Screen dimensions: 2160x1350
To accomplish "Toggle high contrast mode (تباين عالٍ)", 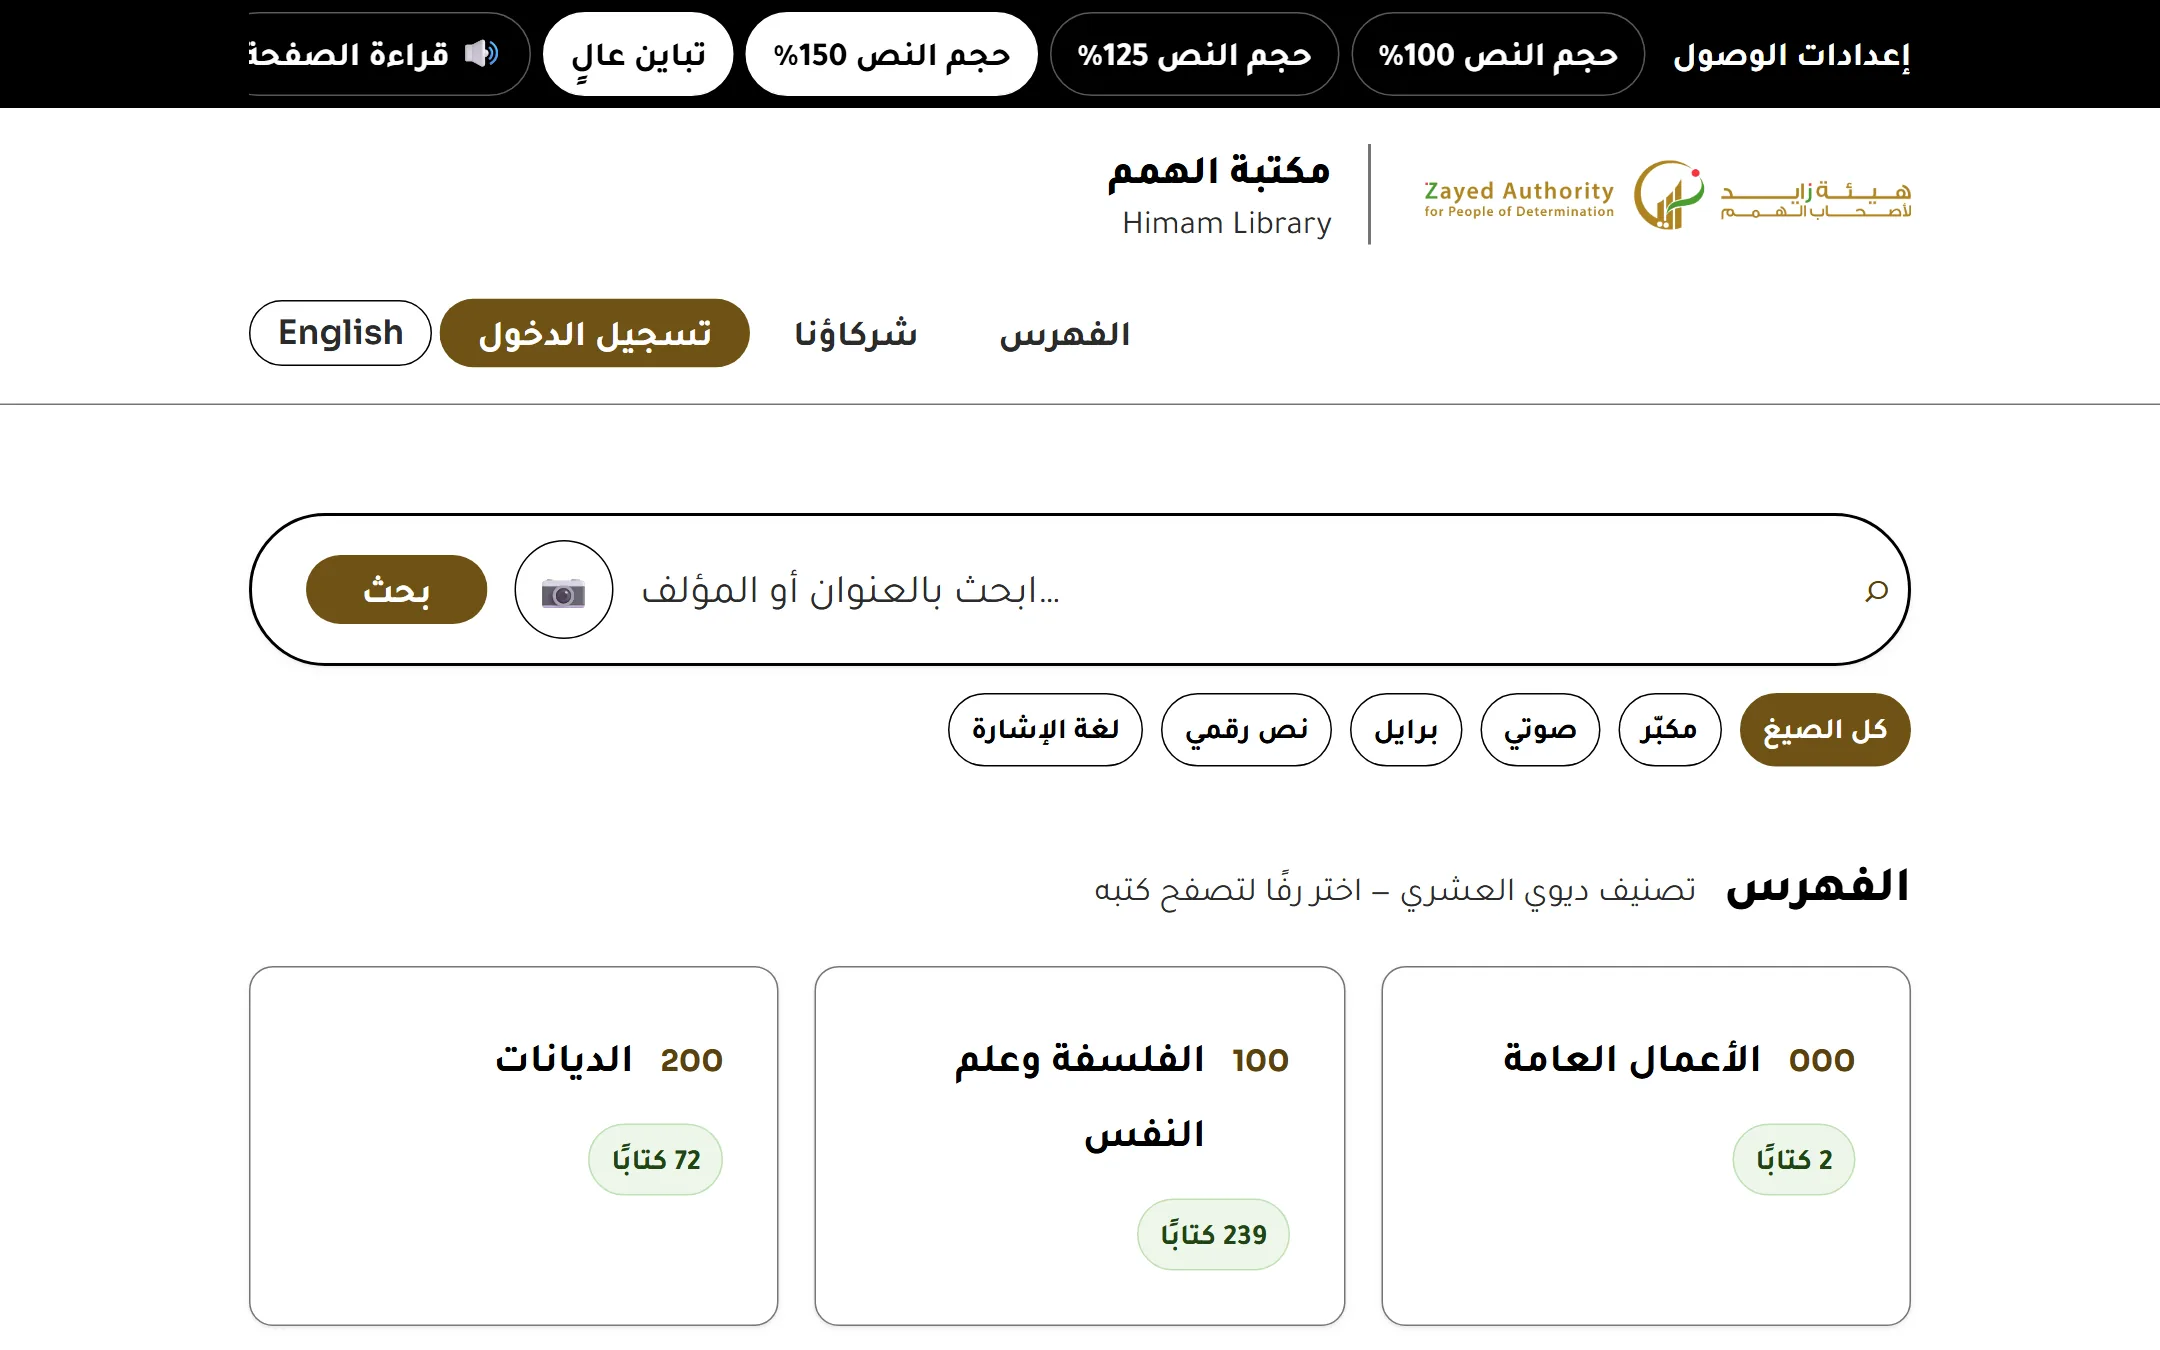I will 638,54.
